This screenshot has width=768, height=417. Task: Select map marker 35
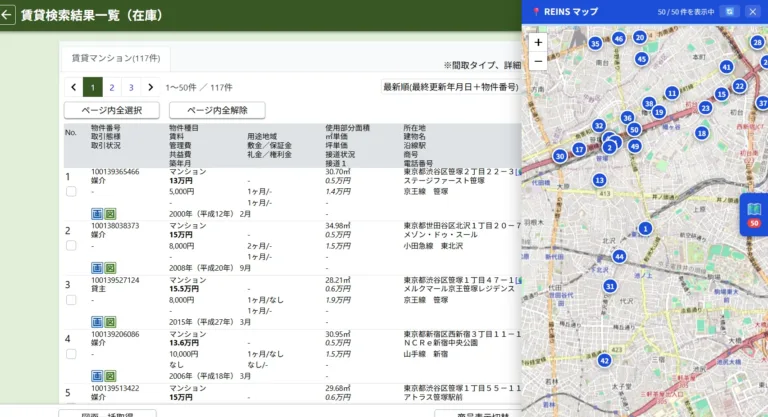point(595,44)
